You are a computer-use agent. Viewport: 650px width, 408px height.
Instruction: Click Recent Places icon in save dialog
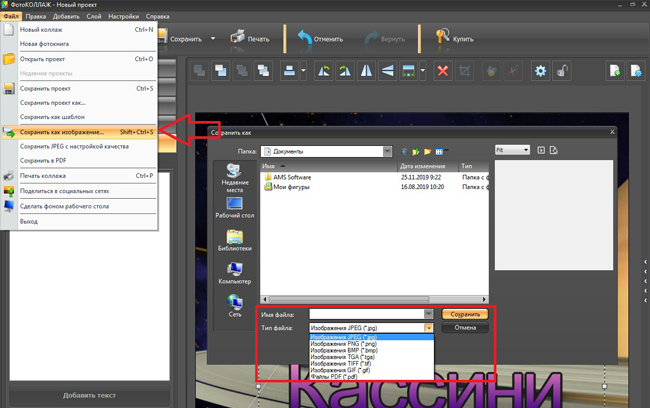point(235,178)
